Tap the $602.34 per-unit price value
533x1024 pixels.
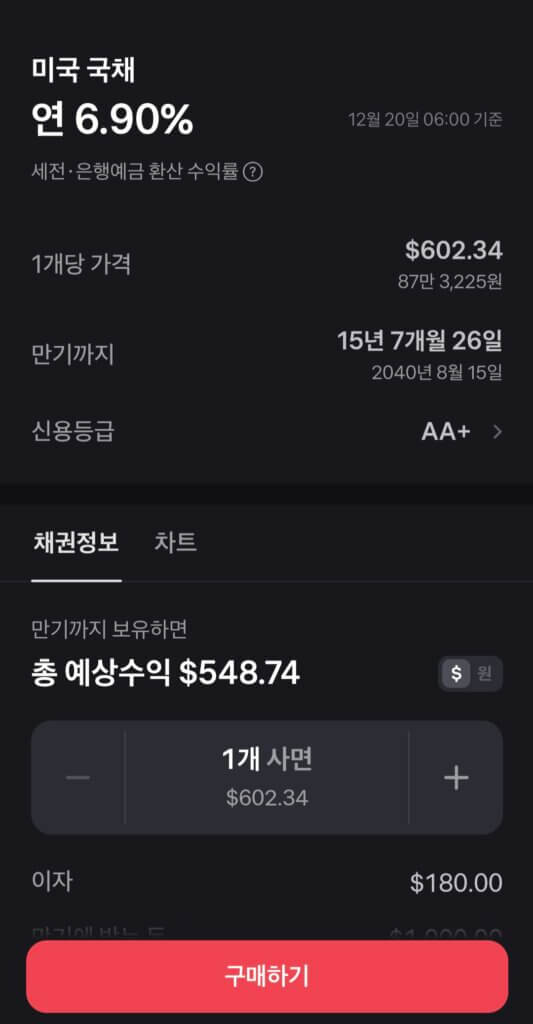[453, 250]
